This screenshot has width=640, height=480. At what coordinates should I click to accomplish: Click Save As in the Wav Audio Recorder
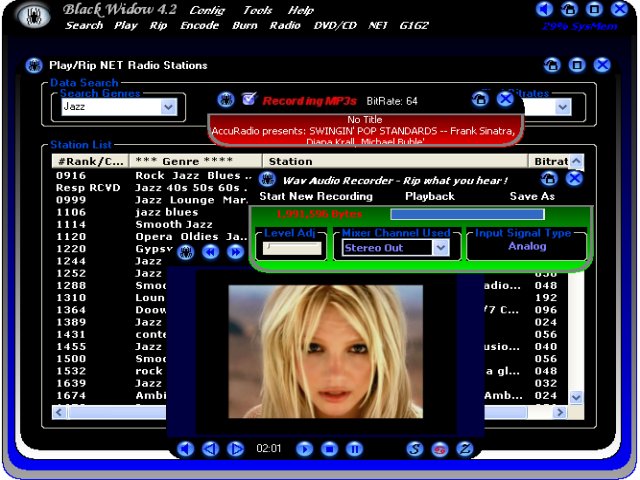click(532, 196)
